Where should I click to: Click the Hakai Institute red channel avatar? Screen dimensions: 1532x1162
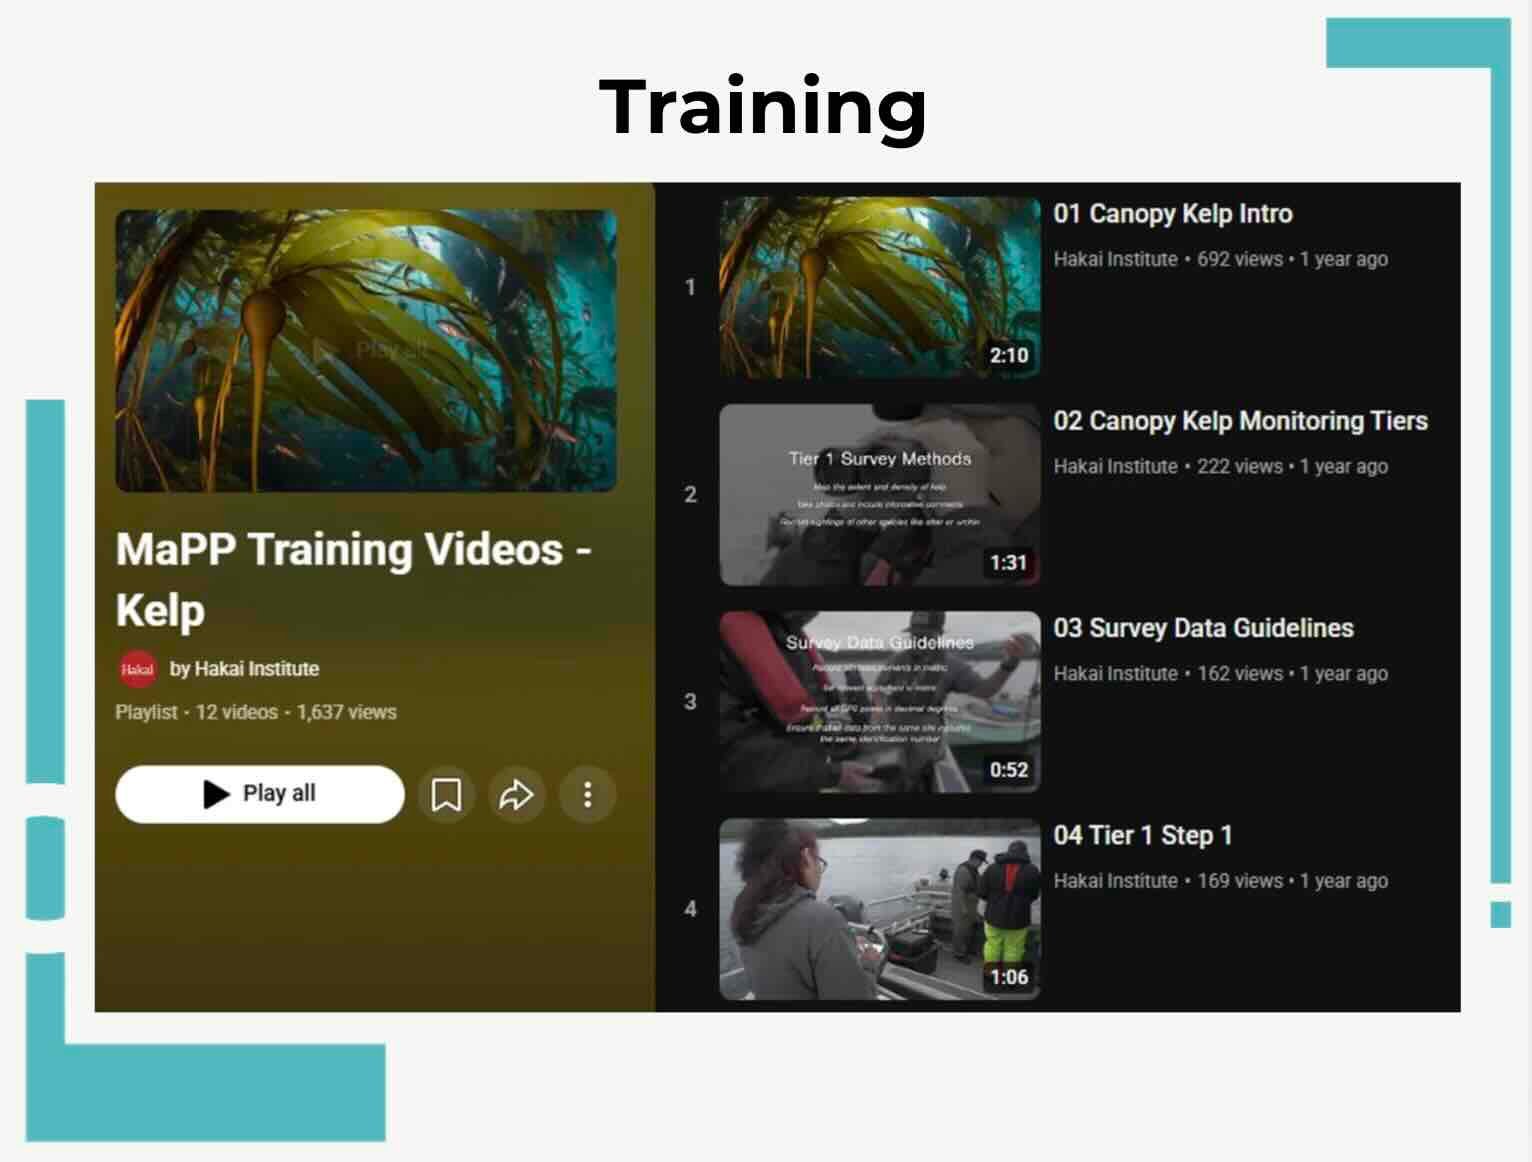pos(137,669)
